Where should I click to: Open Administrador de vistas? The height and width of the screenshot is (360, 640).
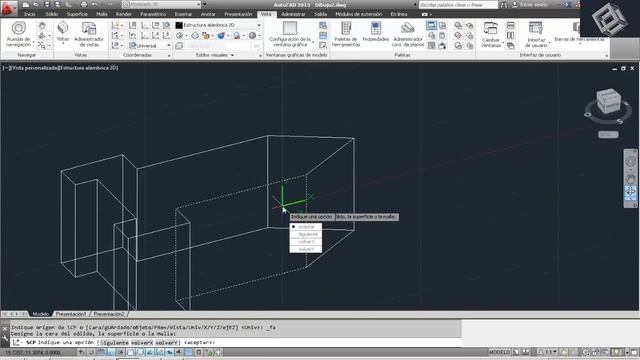(x=89, y=34)
